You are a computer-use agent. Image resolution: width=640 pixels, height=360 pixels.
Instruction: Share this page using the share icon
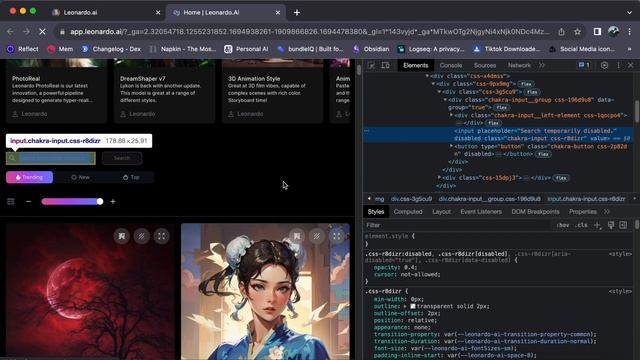pos(562,32)
